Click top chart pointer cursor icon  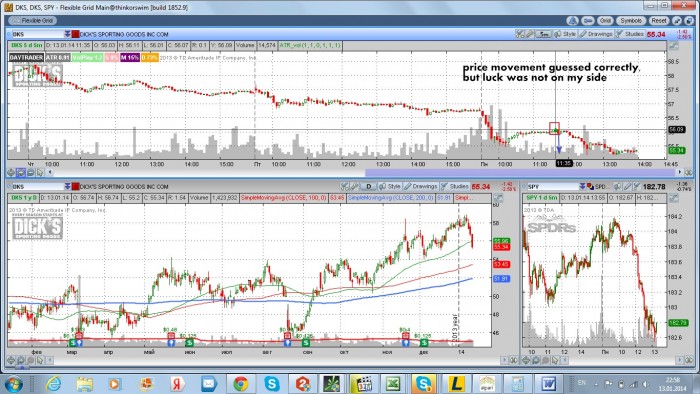(x=40, y=172)
